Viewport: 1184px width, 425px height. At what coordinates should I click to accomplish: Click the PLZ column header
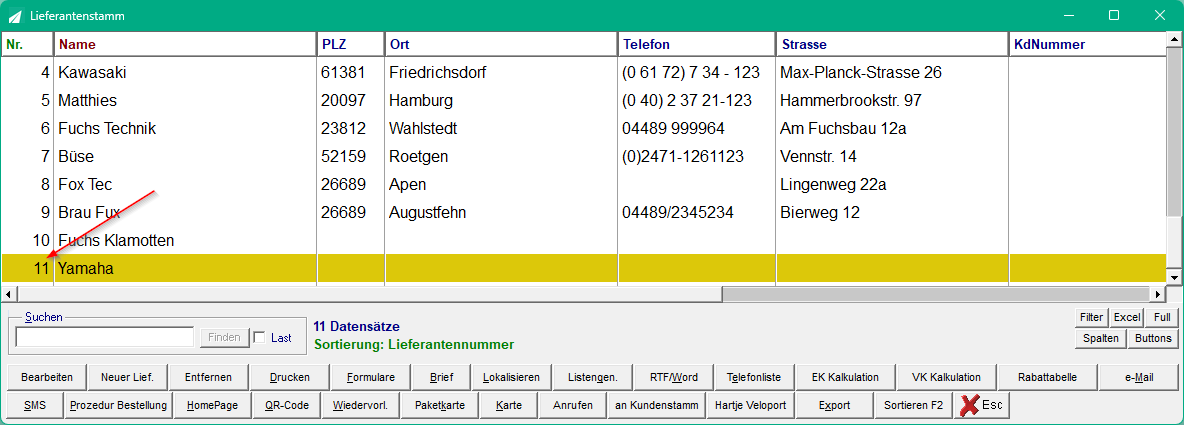coord(350,45)
